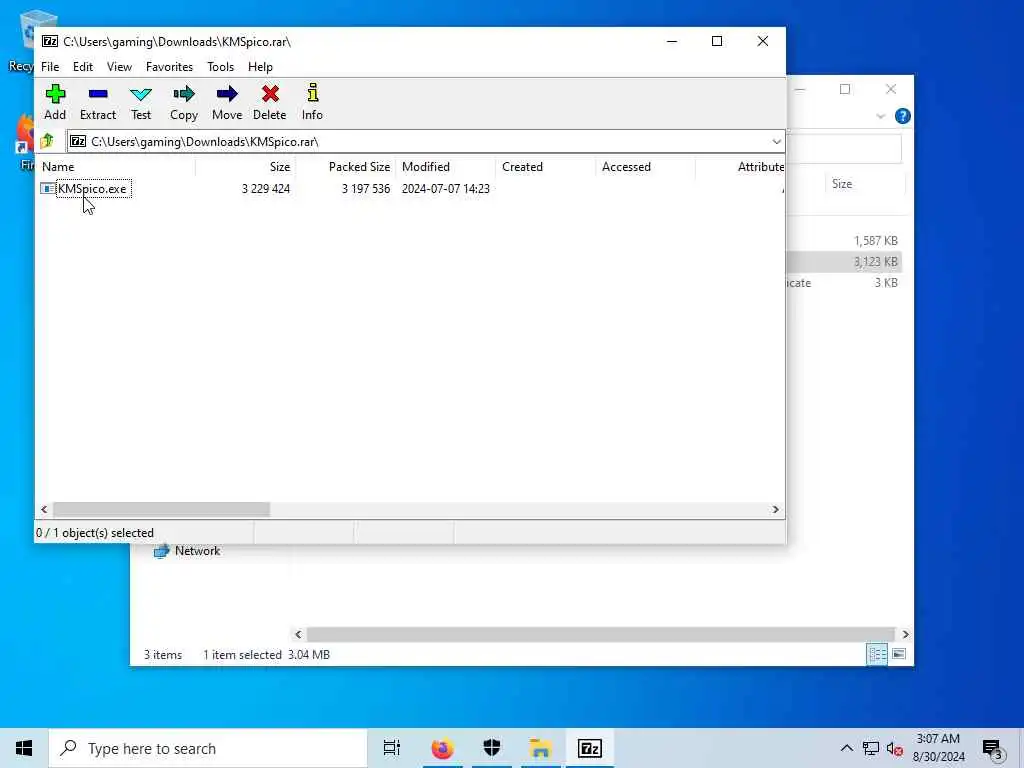Click the '0 / 1 object(s) selected' status text
1024x768 pixels.
point(95,533)
